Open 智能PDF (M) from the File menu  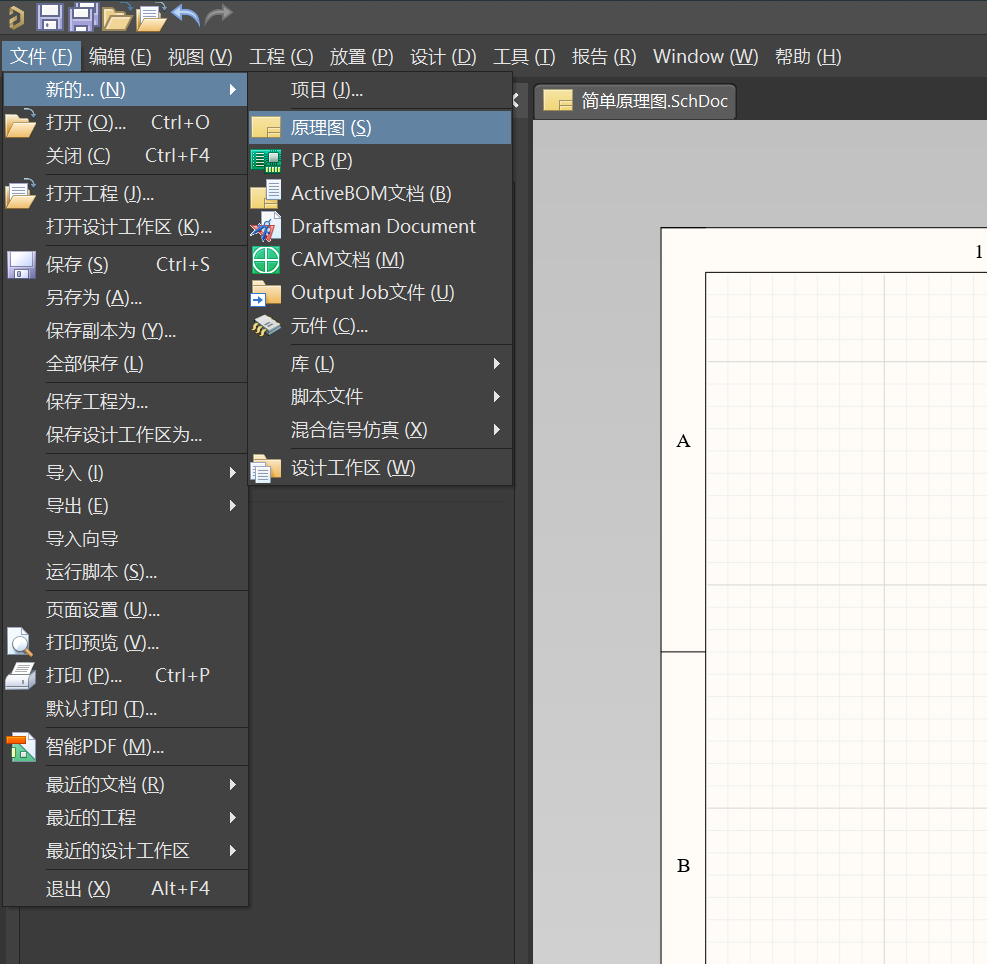tap(104, 747)
